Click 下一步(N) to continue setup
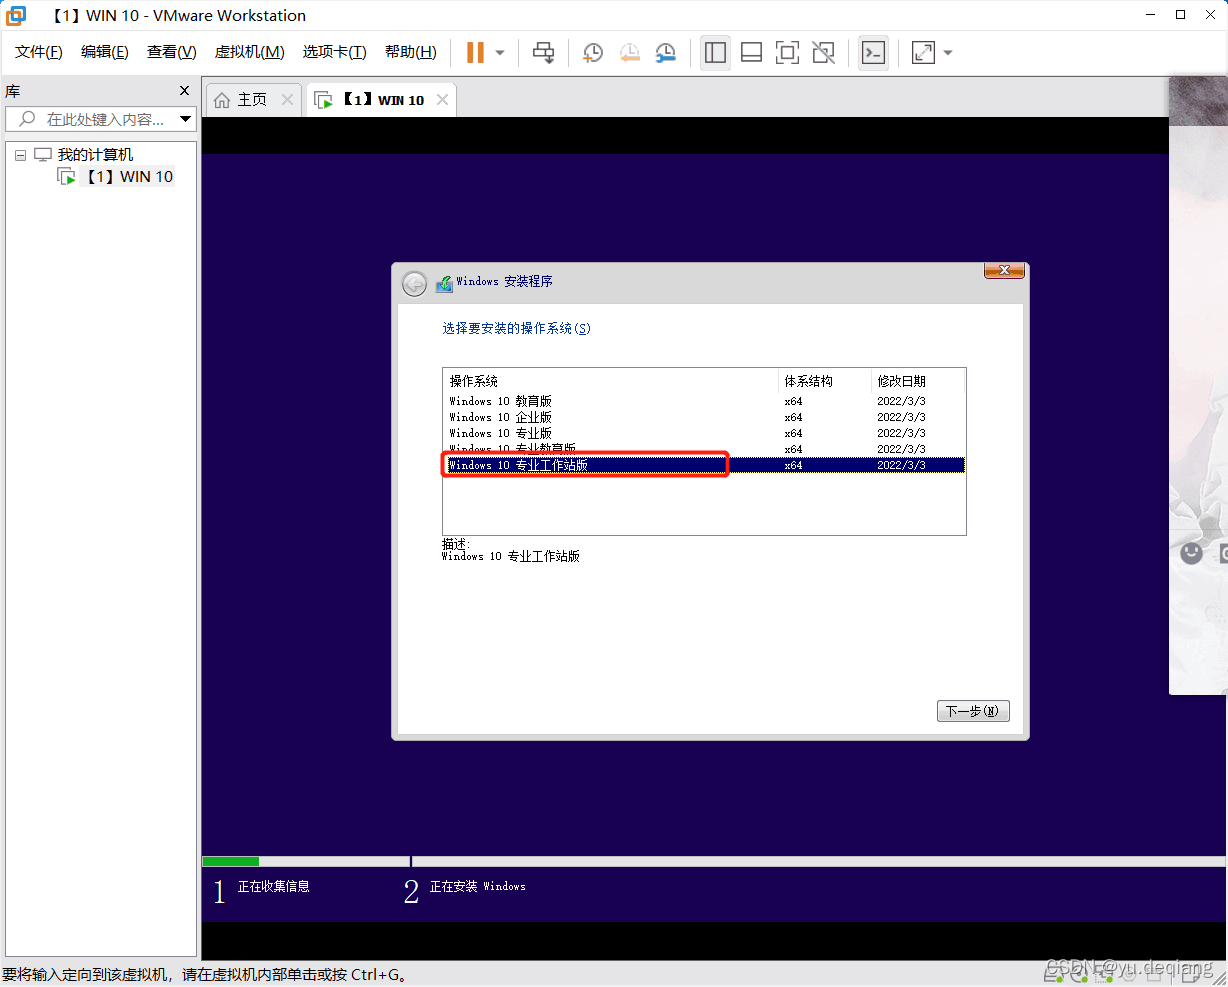The image size is (1228, 987). [x=973, y=711]
